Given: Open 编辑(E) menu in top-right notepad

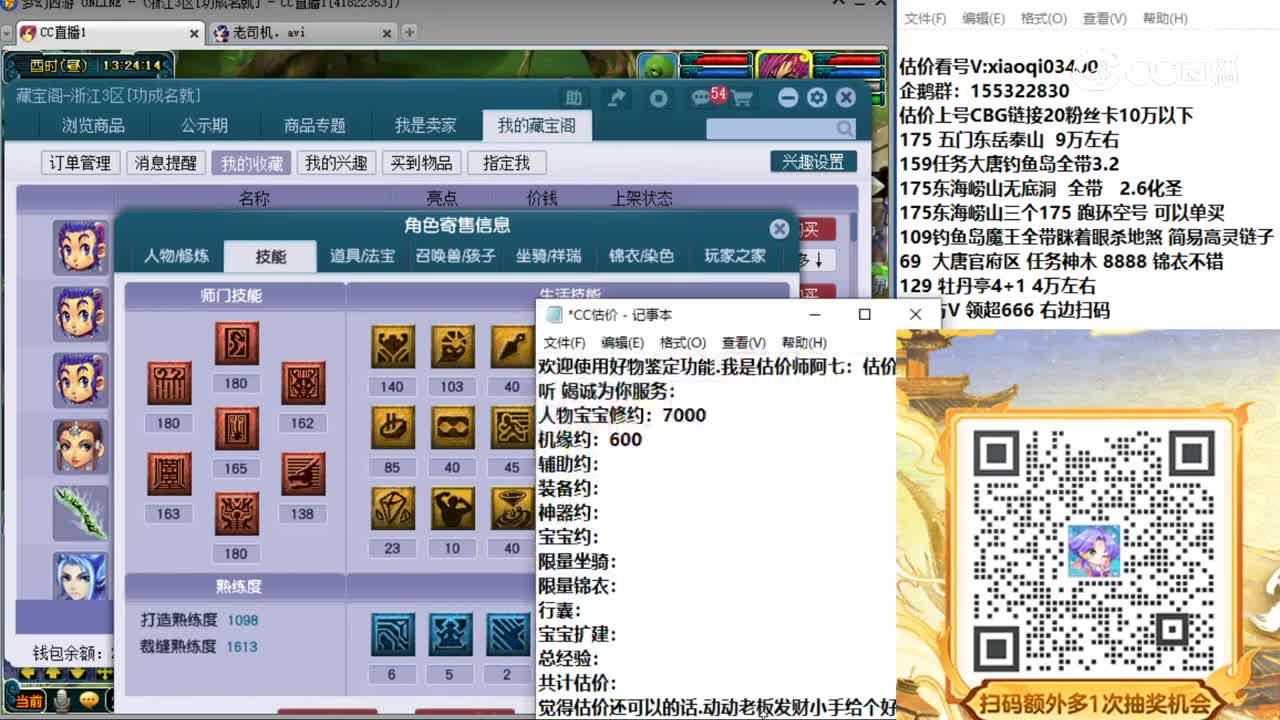Looking at the screenshot, I should click(983, 18).
